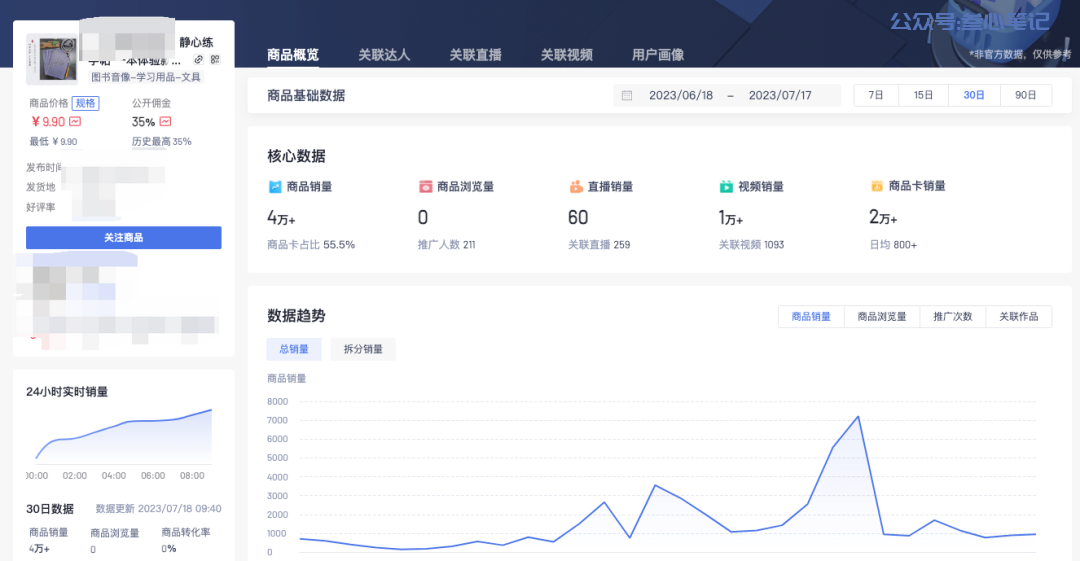This screenshot has width=1080, height=561.
Task: Click the 直播销量 core data icon
Action: [576, 186]
